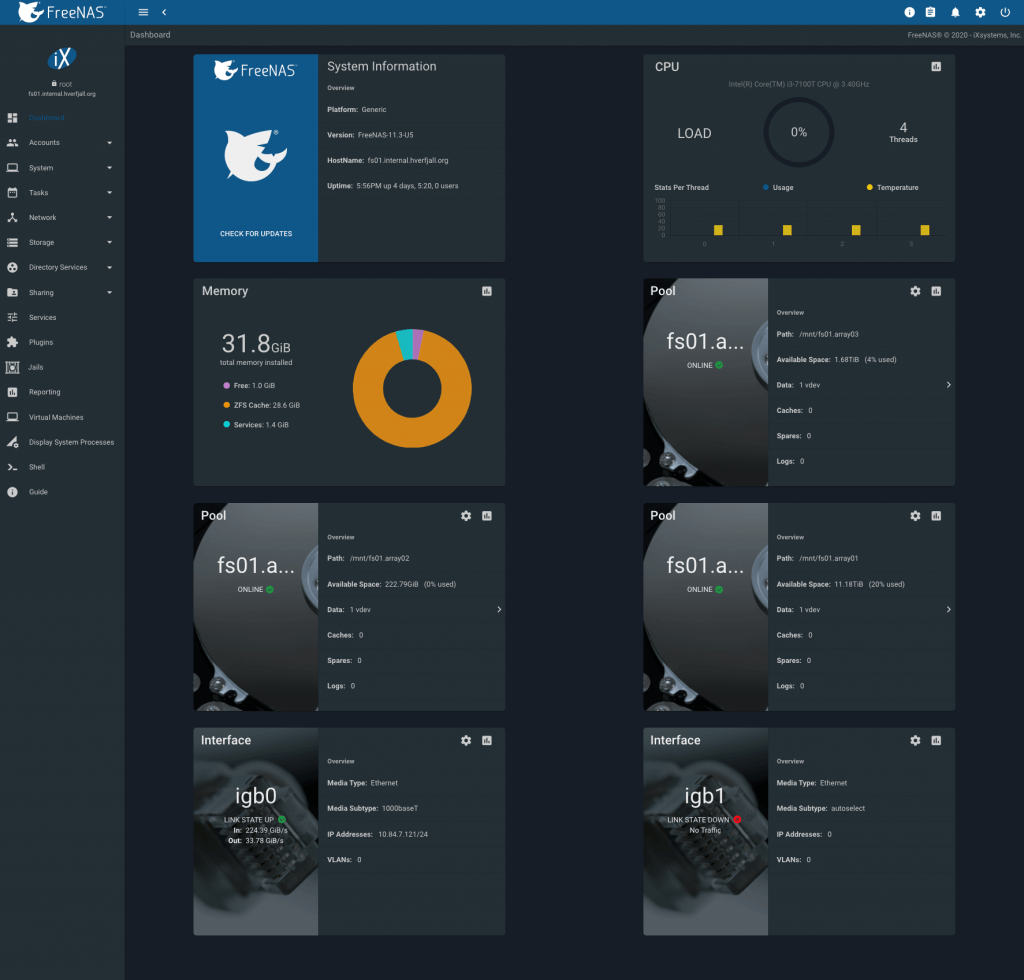Image resolution: width=1024 pixels, height=980 pixels.
Task: Click the Usage legend dot in CPU card
Action: point(766,187)
